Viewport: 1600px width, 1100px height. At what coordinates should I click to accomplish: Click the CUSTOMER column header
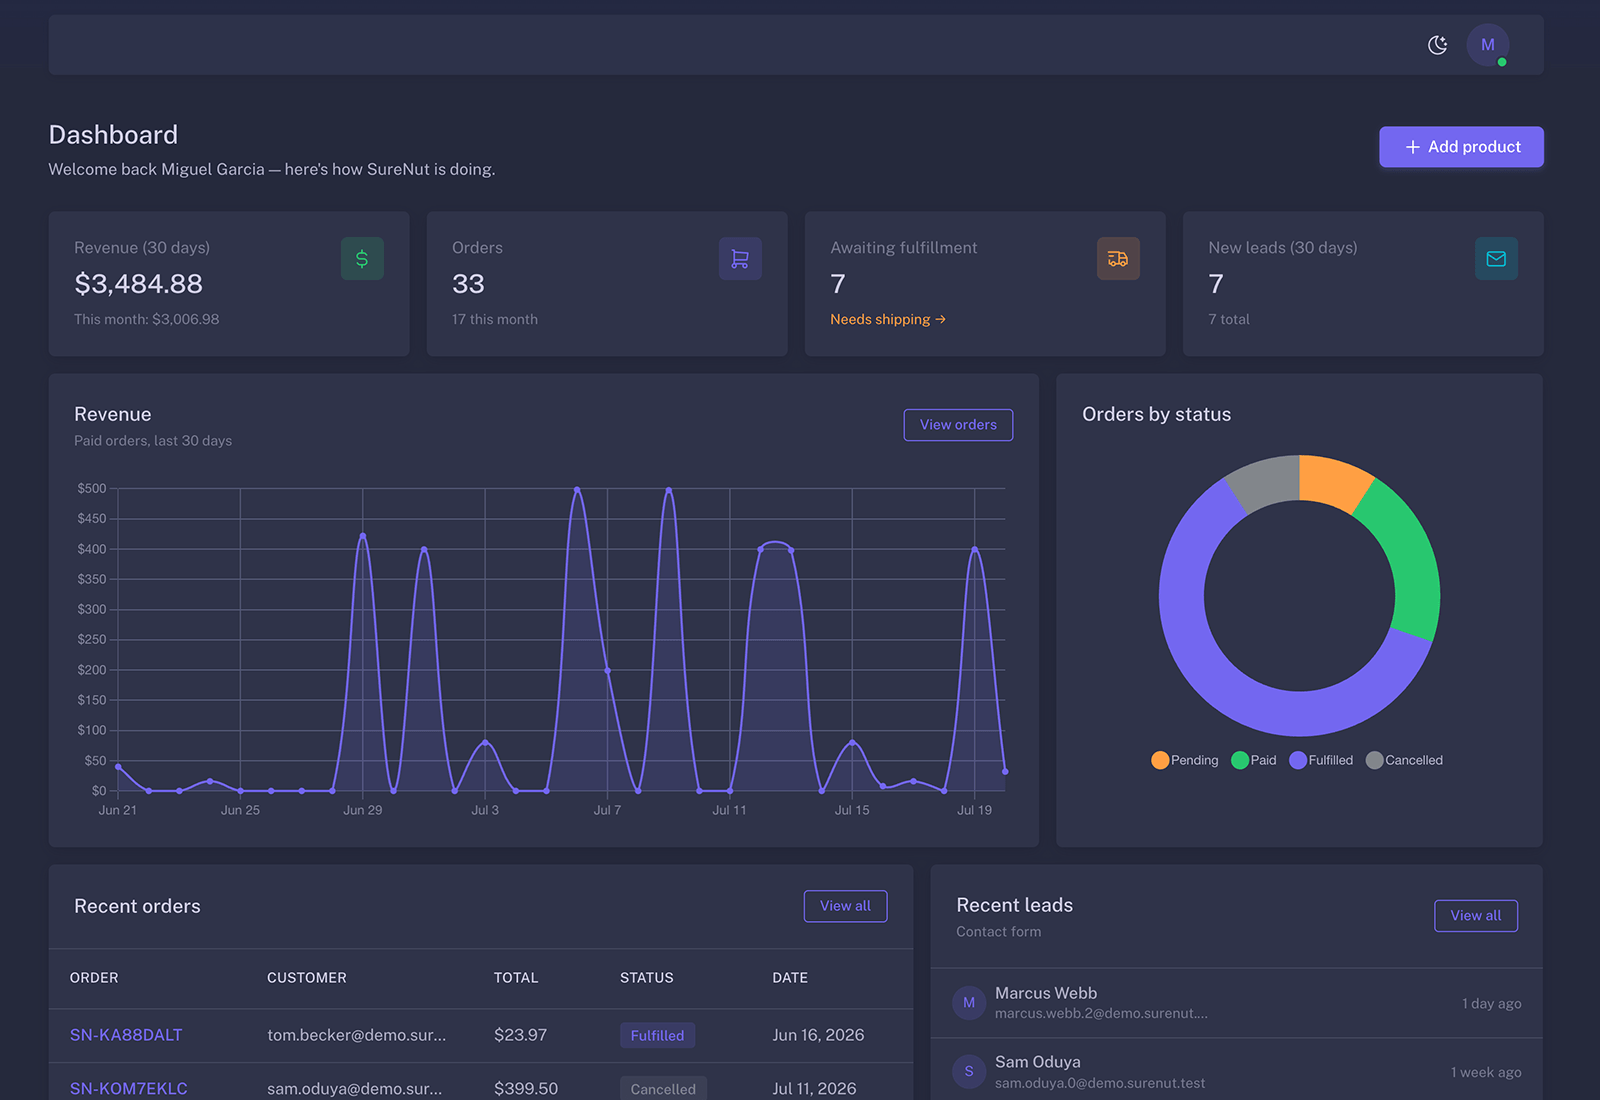click(307, 978)
